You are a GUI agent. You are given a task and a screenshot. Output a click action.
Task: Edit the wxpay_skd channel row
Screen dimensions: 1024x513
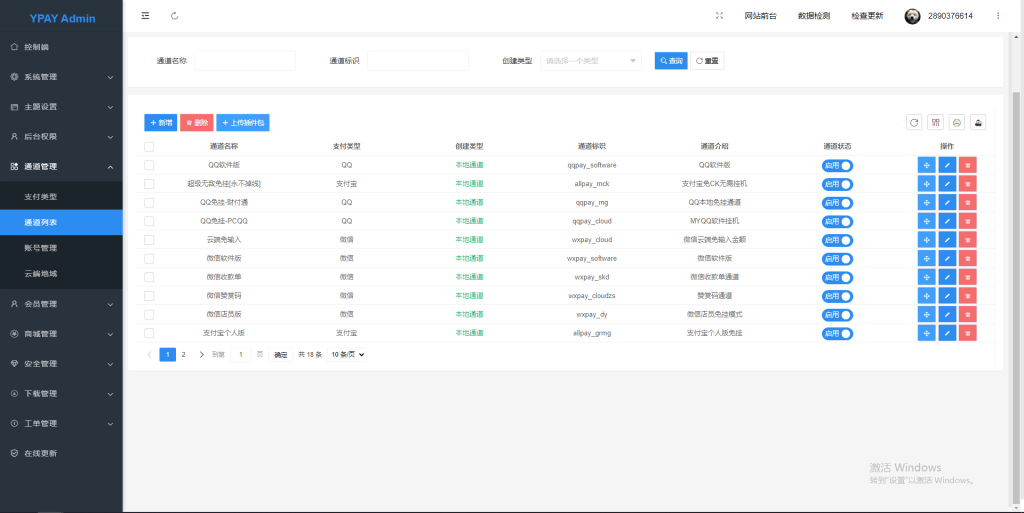point(947,277)
